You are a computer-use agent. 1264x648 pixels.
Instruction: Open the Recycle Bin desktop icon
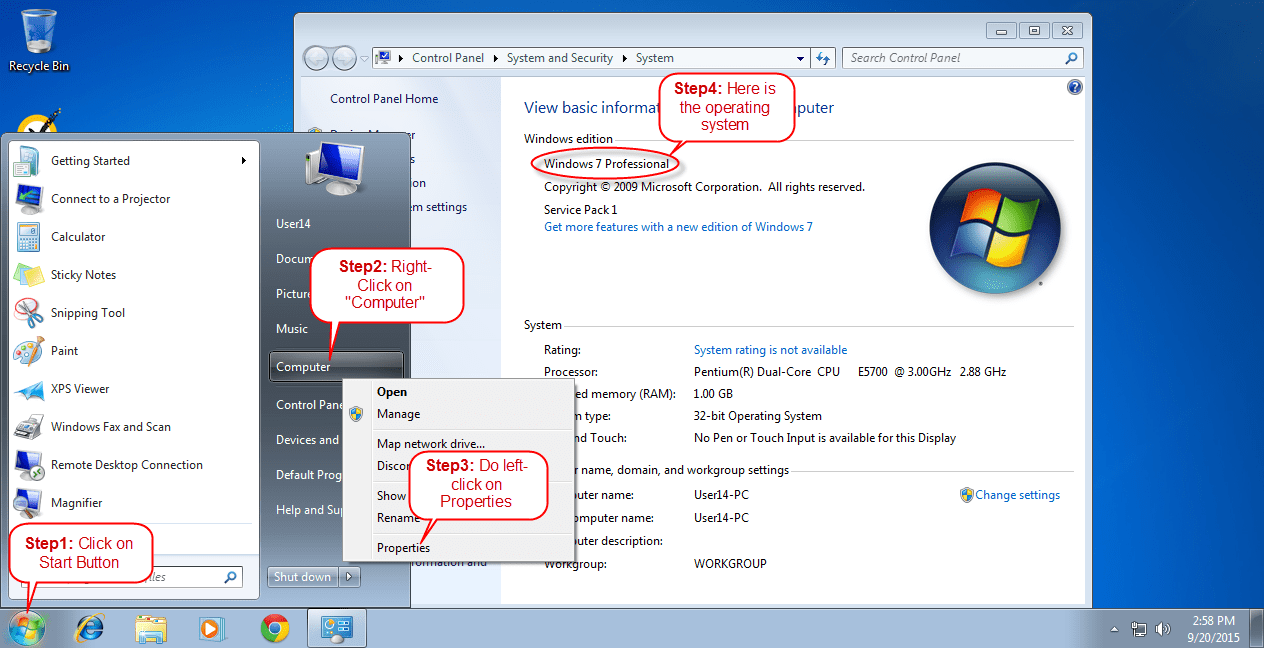[39, 40]
